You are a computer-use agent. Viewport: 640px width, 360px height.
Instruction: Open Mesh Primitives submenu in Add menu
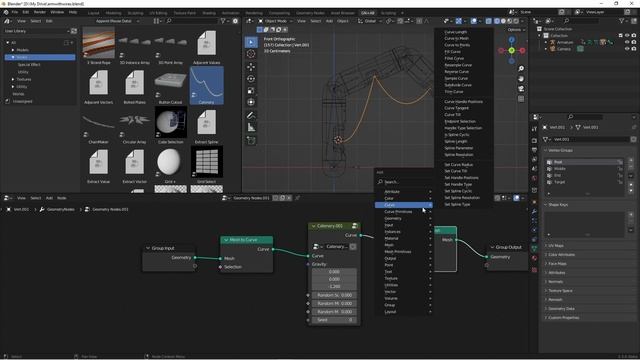[x=404, y=252]
